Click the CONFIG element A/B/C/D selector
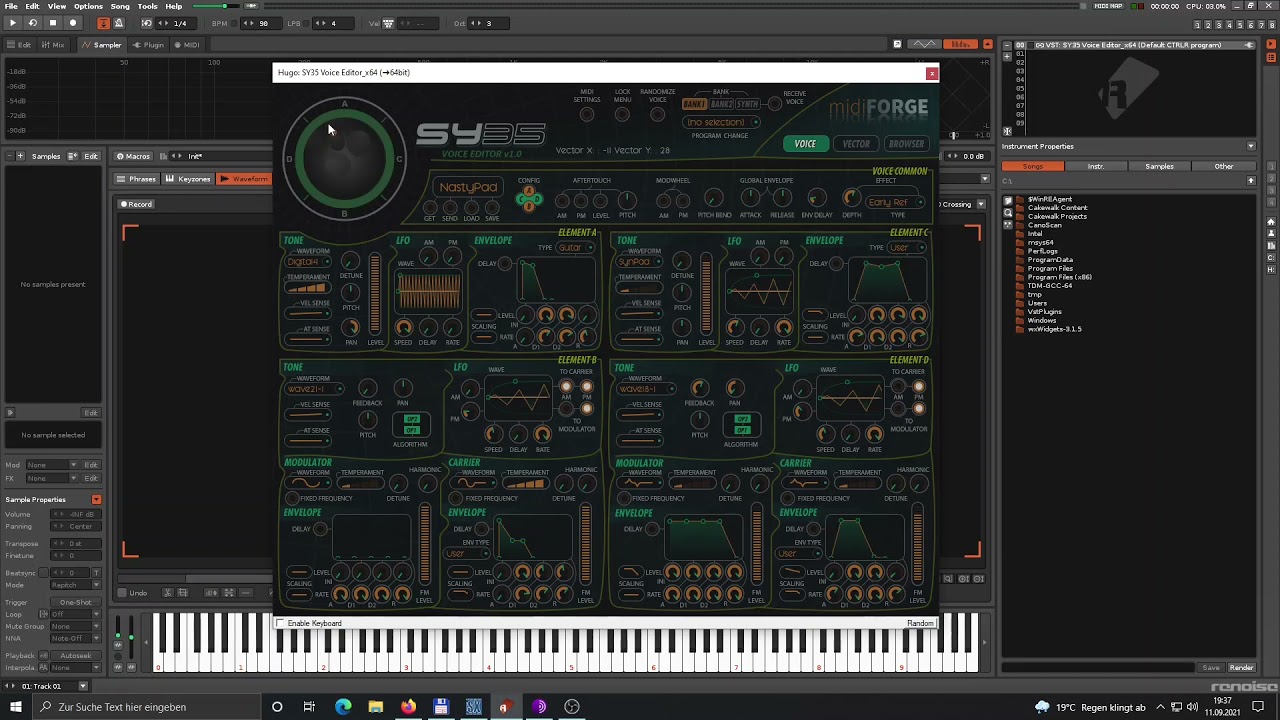The image size is (1280, 720). tap(529, 199)
